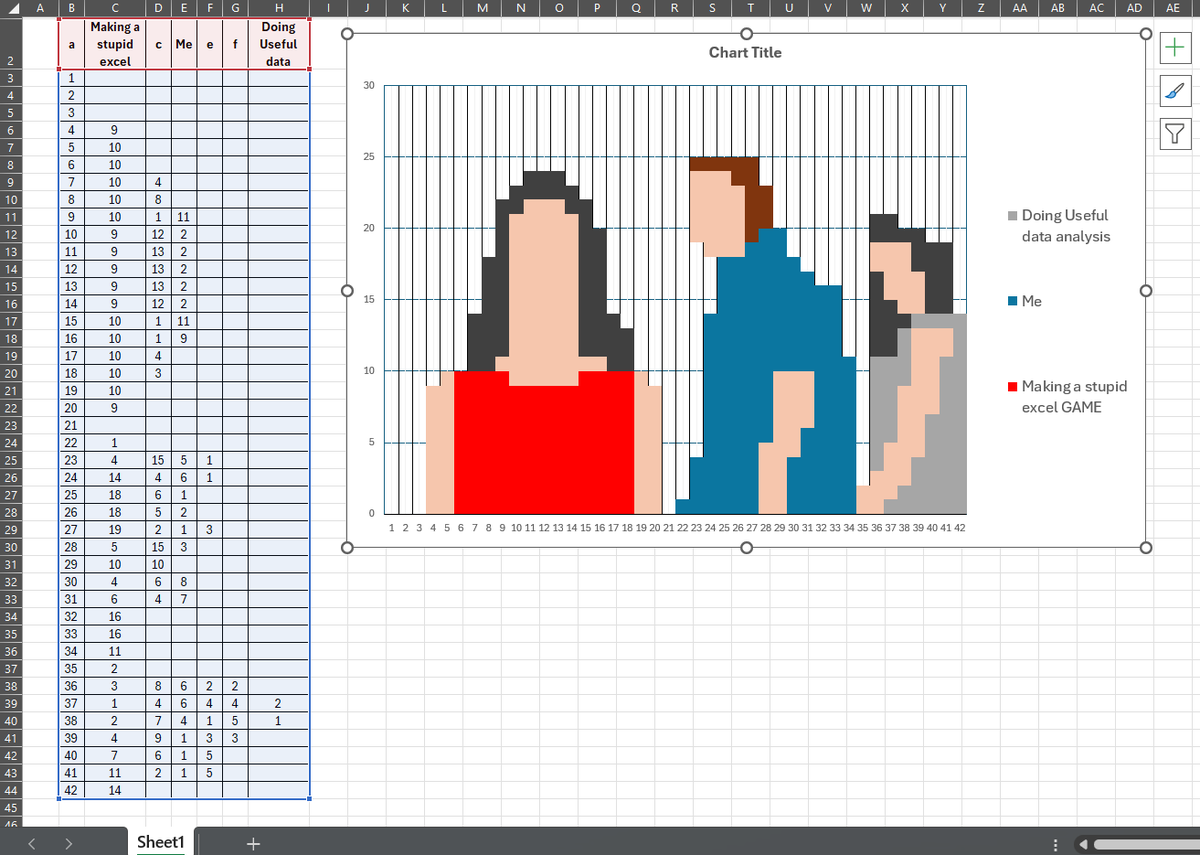Image resolution: width=1200 pixels, height=855 pixels.
Task: Click the vertical axis label 15
Action: (369, 300)
